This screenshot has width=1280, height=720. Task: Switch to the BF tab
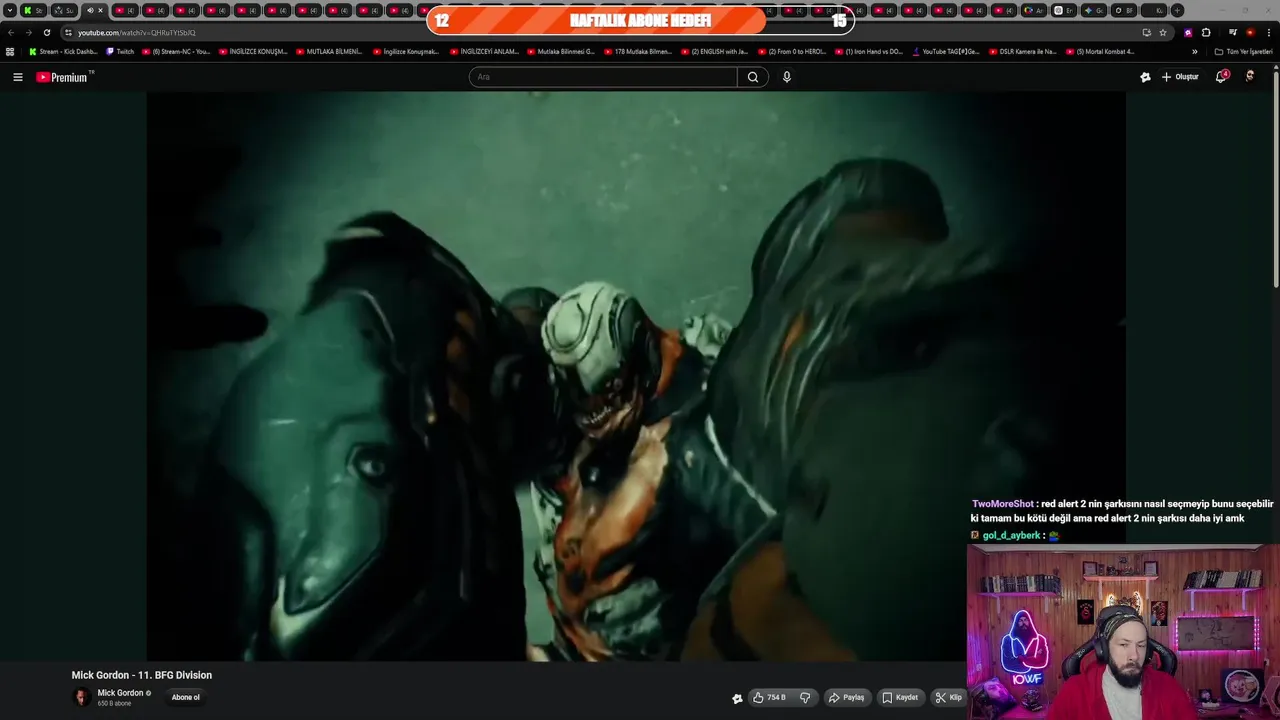click(x=1124, y=10)
